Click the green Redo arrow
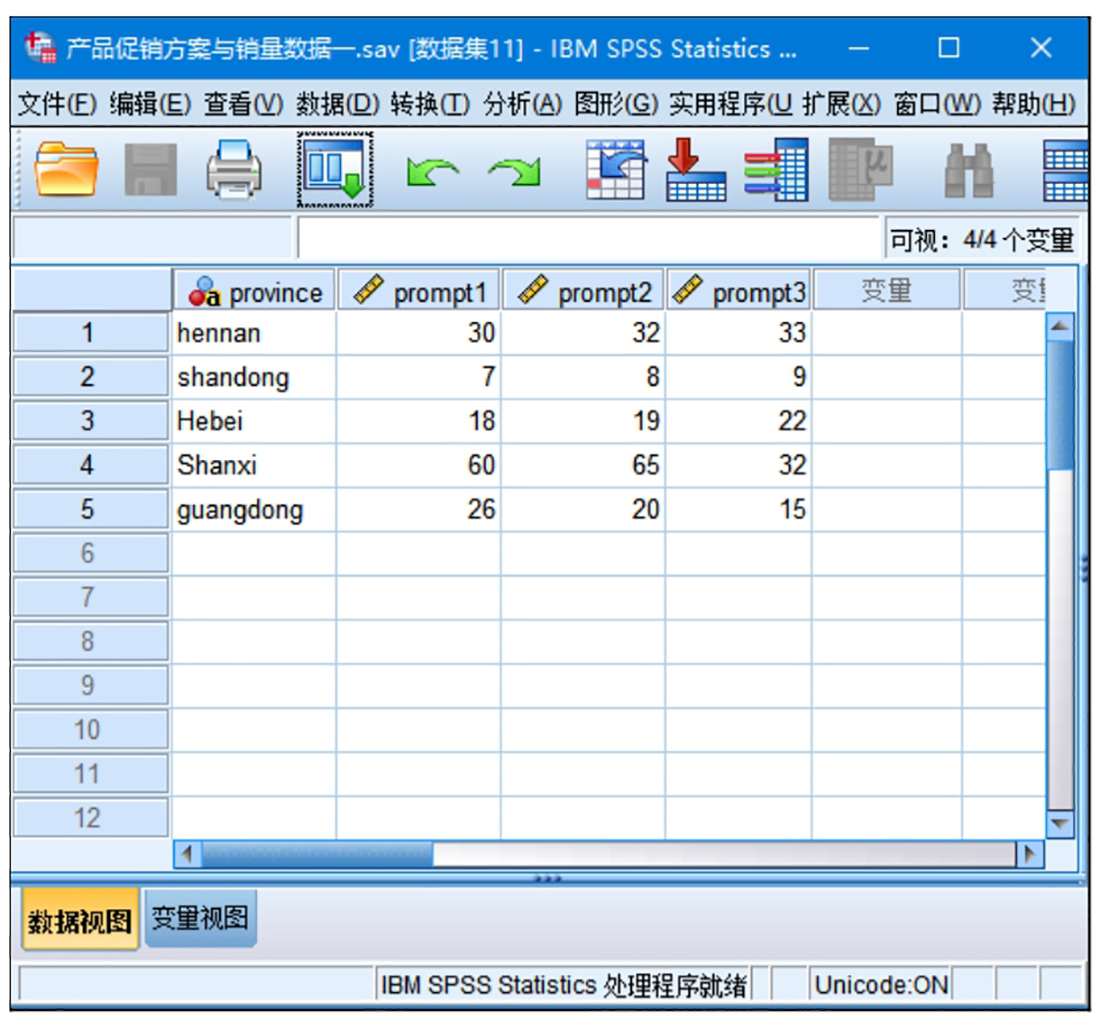 tap(513, 172)
